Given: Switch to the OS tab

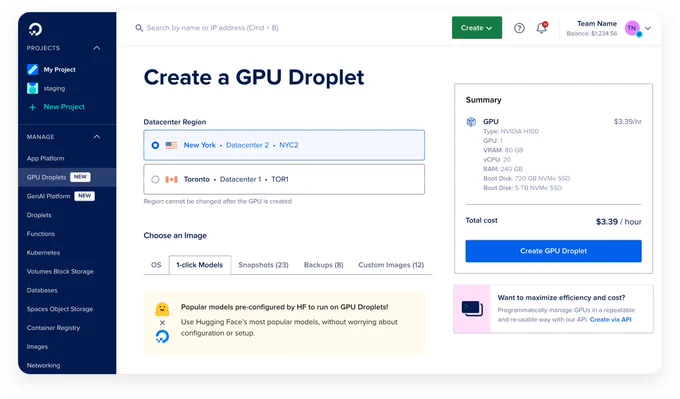Looking at the screenshot, I should pyautogui.click(x=156, y=265).
